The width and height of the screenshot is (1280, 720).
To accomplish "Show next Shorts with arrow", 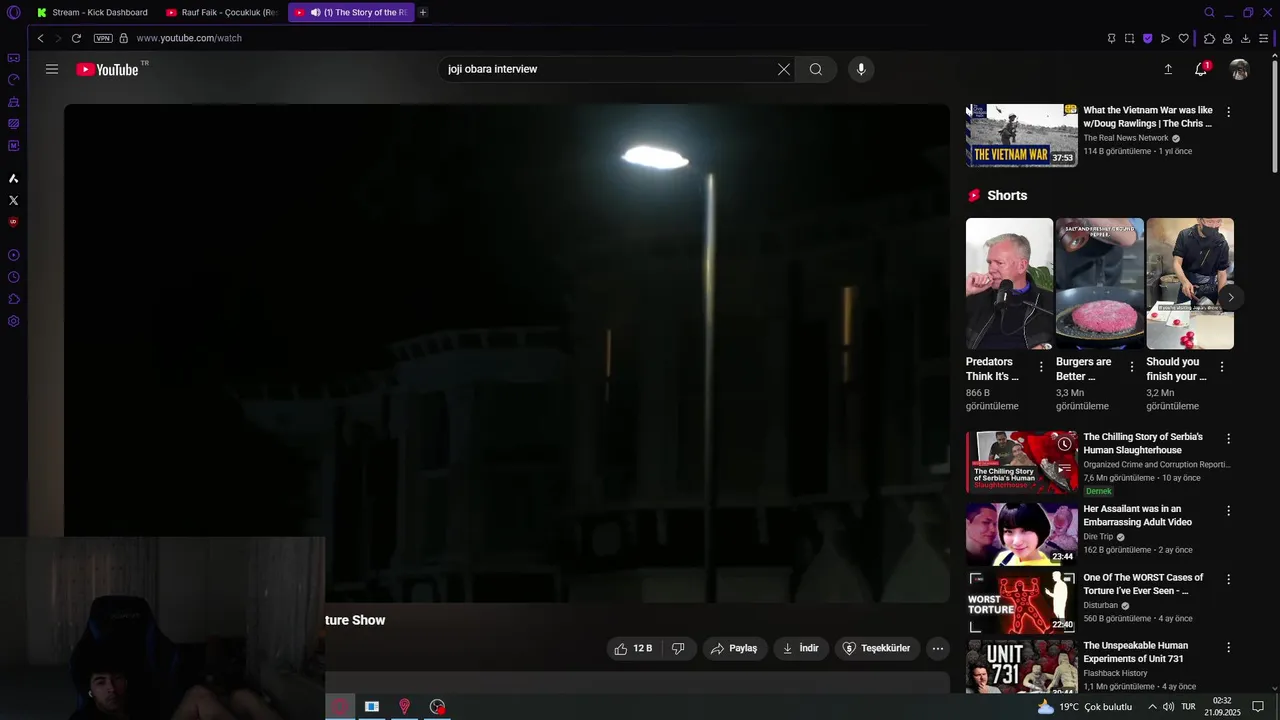I will pyautogui.click(x=1231, y=297).
